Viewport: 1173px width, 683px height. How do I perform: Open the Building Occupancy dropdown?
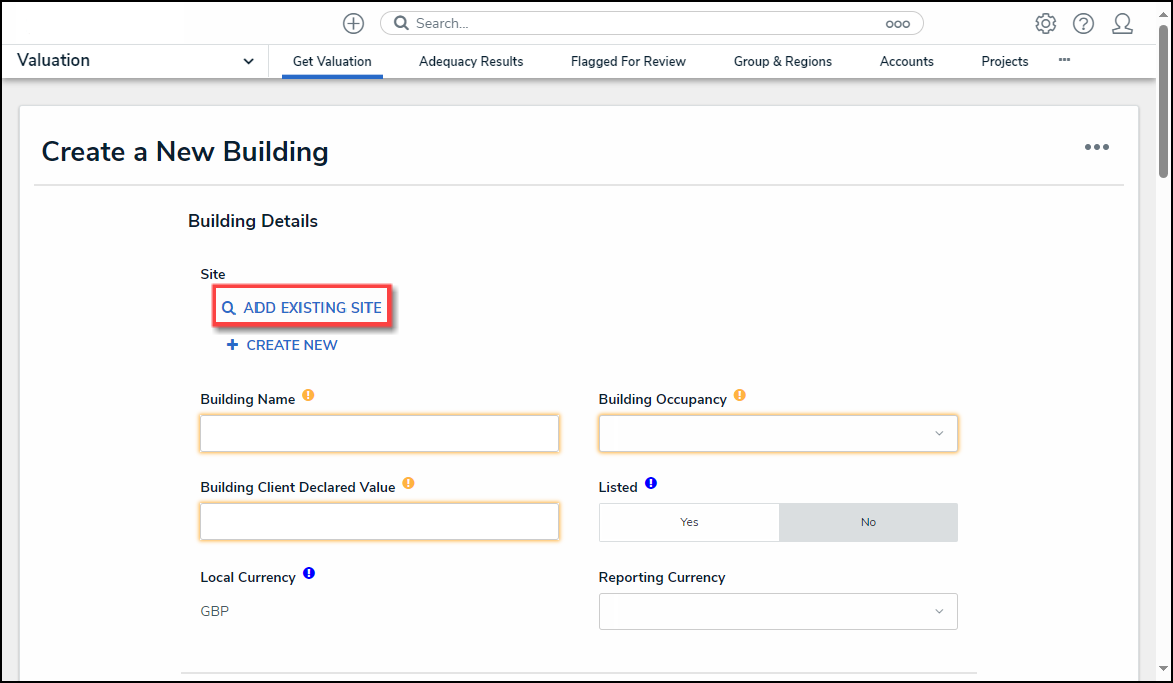[778, 434]
